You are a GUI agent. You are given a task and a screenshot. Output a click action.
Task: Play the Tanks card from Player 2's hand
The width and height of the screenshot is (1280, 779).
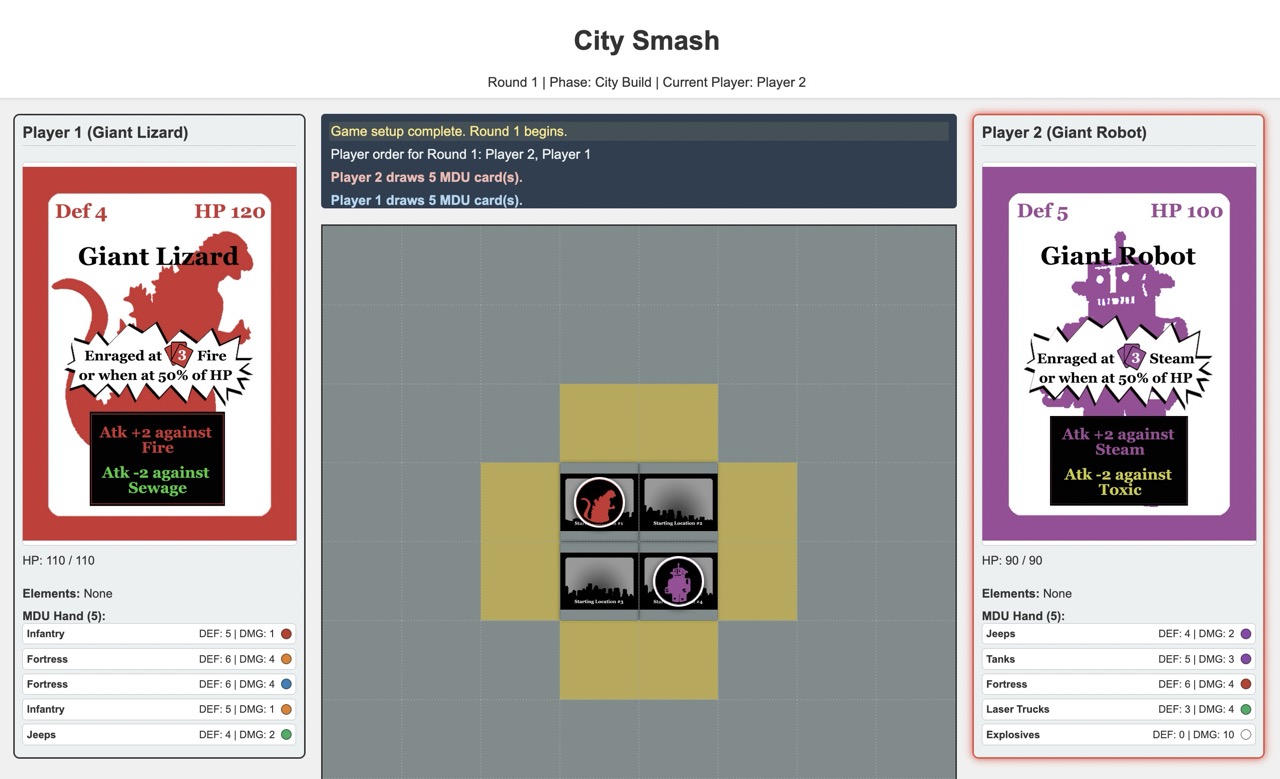[1118, 658]
